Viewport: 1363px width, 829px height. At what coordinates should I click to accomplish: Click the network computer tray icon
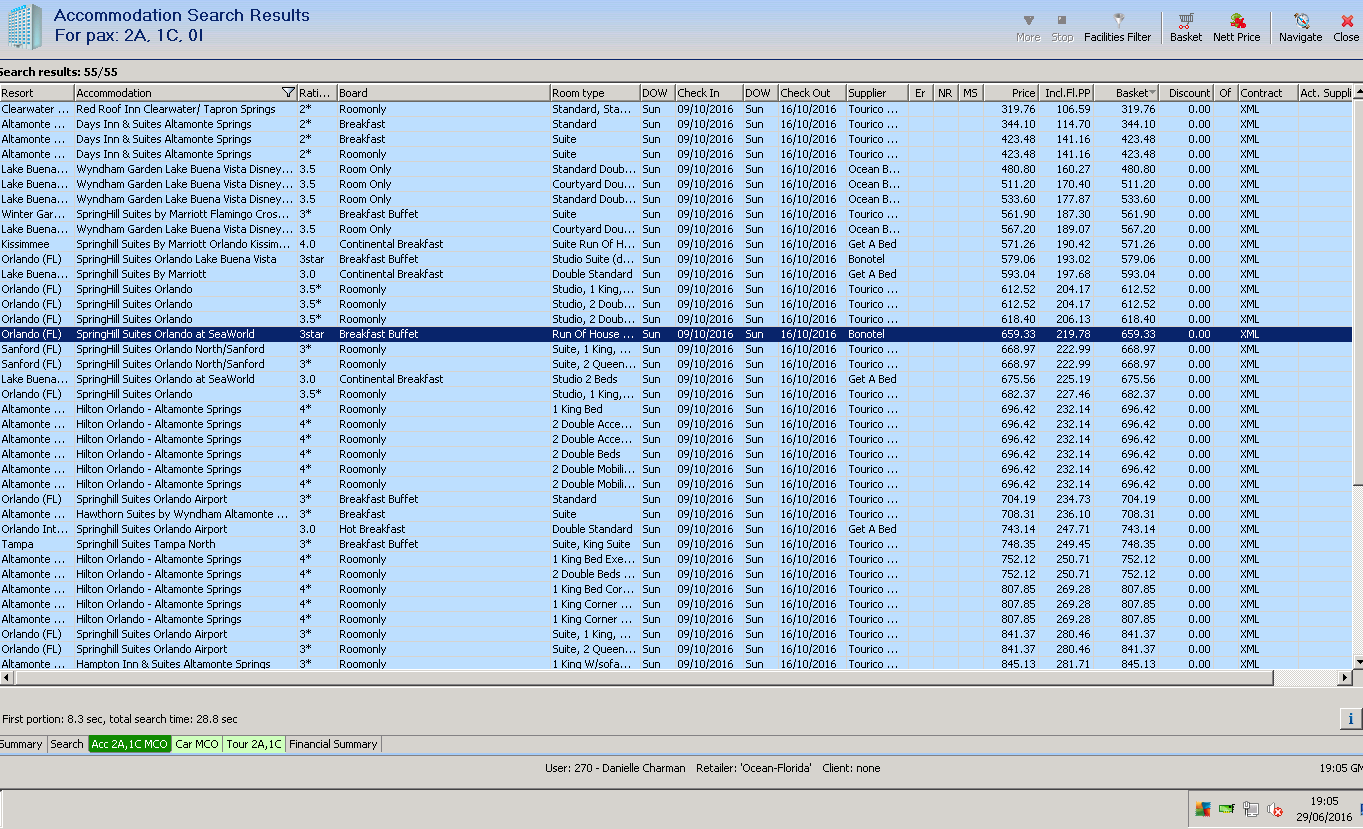[x=1251, y=809]
